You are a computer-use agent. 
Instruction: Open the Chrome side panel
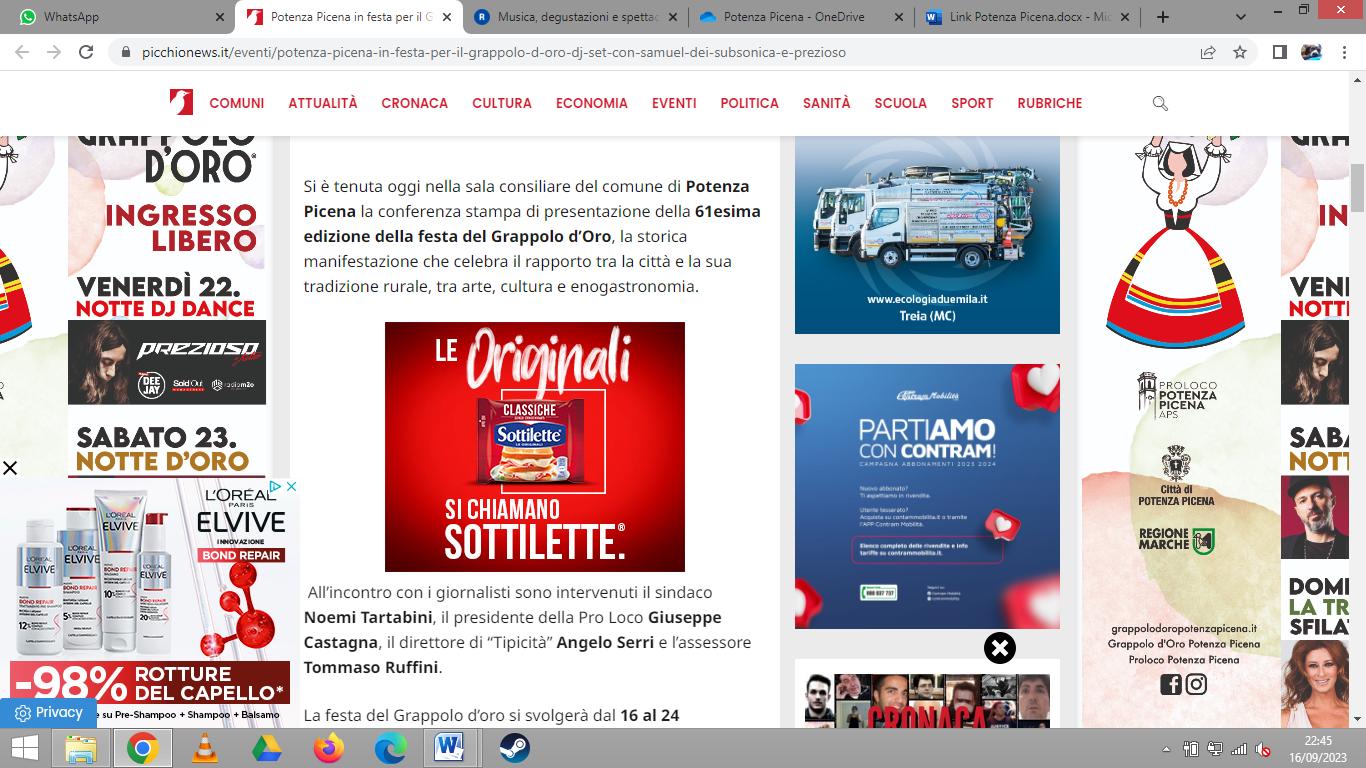click(1279, 52)
